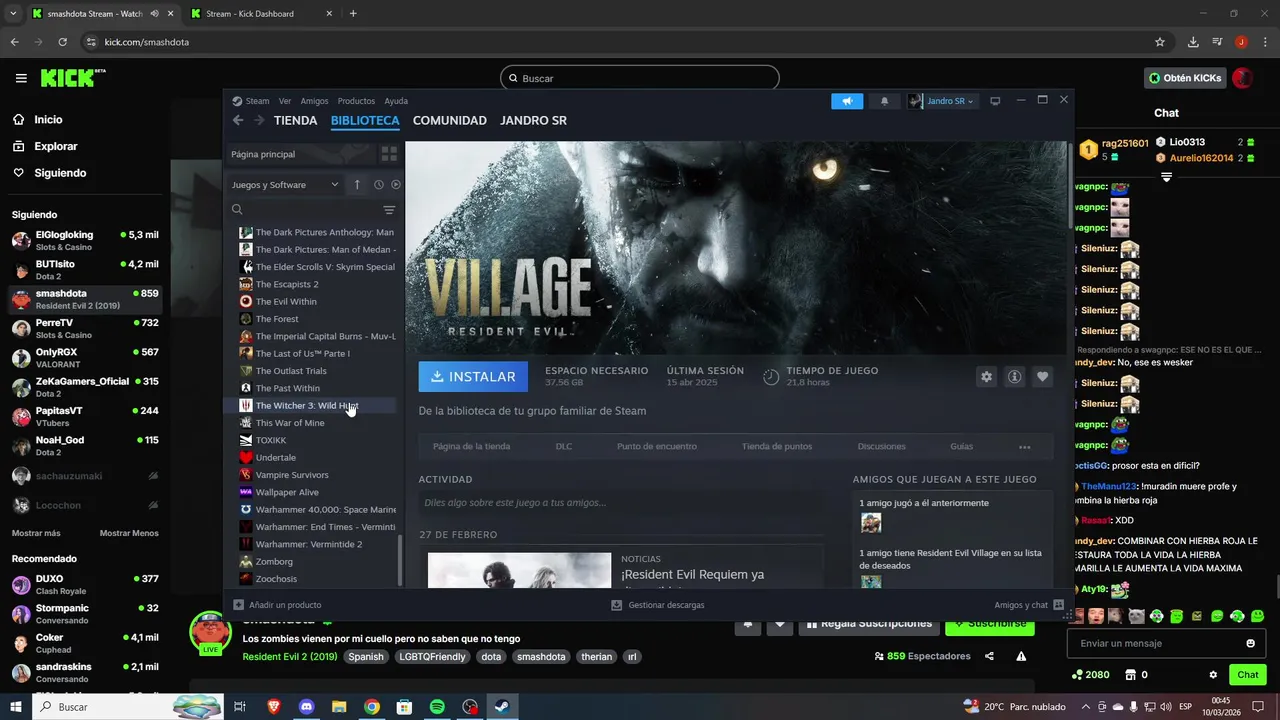
Task: Open game info icon for Village
Action: tap(1015, 377)
